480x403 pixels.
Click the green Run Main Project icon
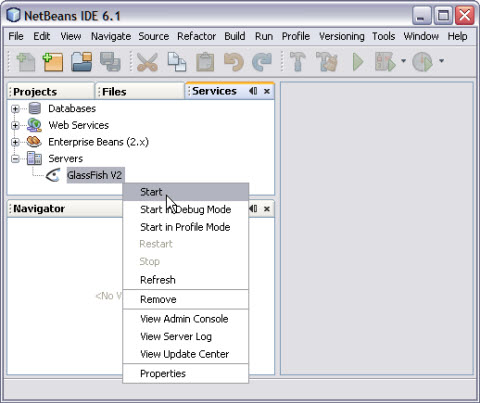[x=358, y=62]
